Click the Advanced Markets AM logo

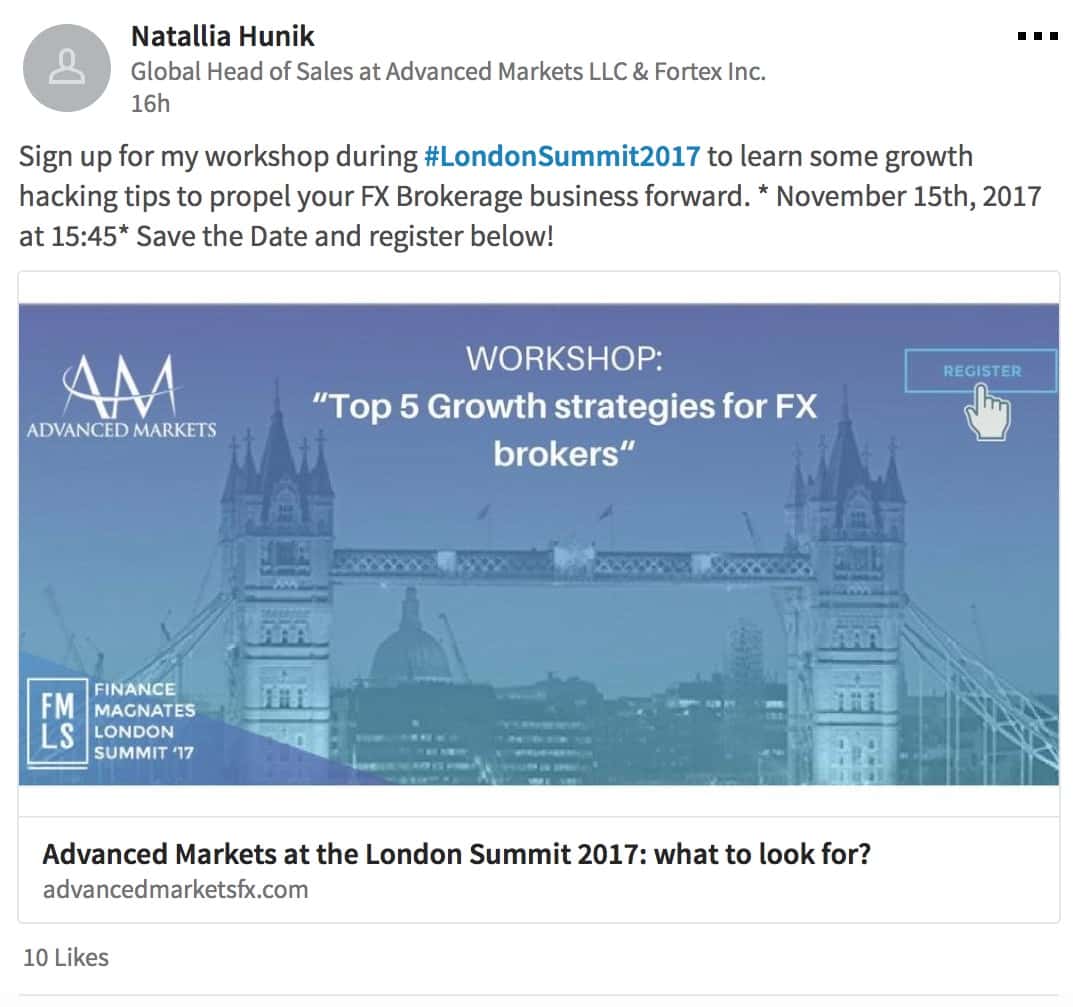pyautogui.click(x=121, y=395)
